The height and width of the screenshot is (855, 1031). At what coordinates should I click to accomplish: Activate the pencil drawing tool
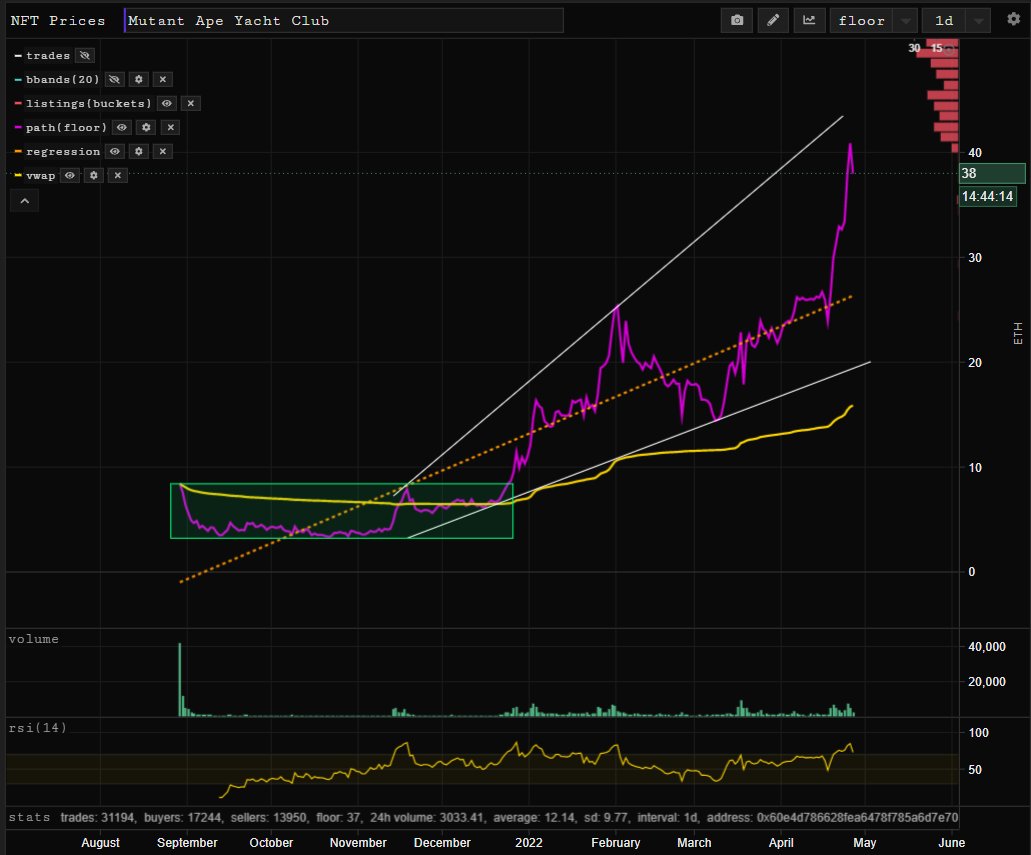point(773,20)
